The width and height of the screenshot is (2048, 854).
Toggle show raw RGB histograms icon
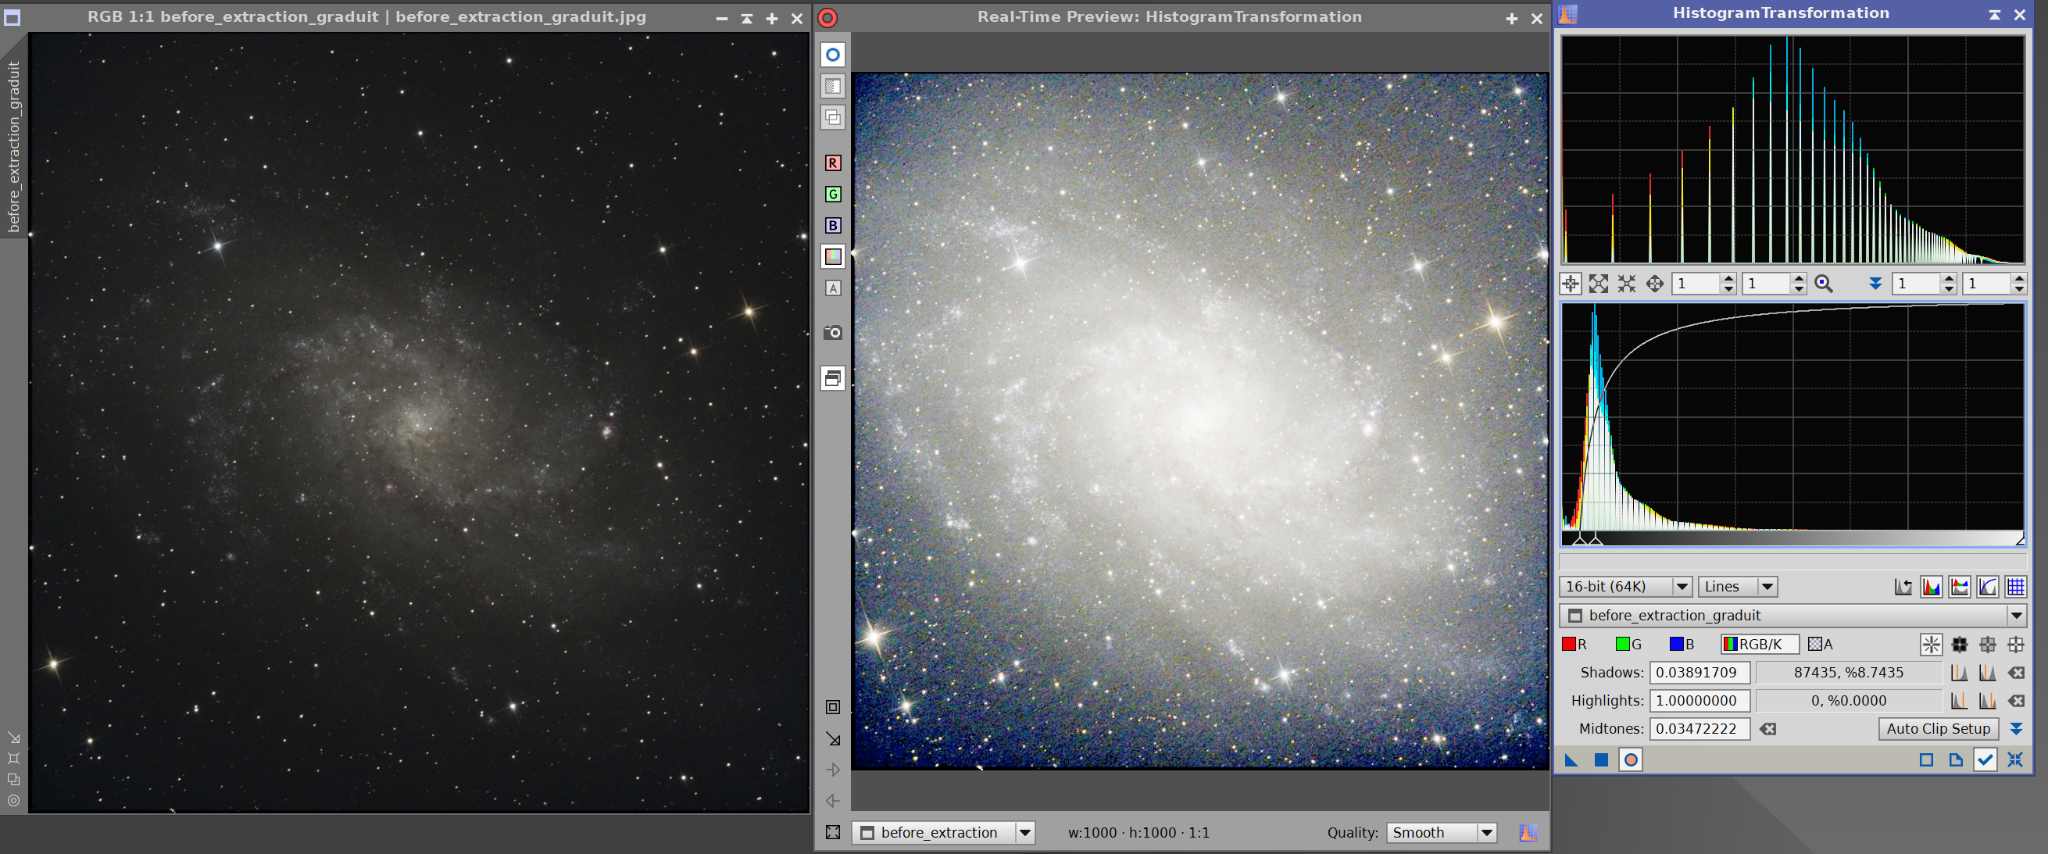[x=1931, y=587]
